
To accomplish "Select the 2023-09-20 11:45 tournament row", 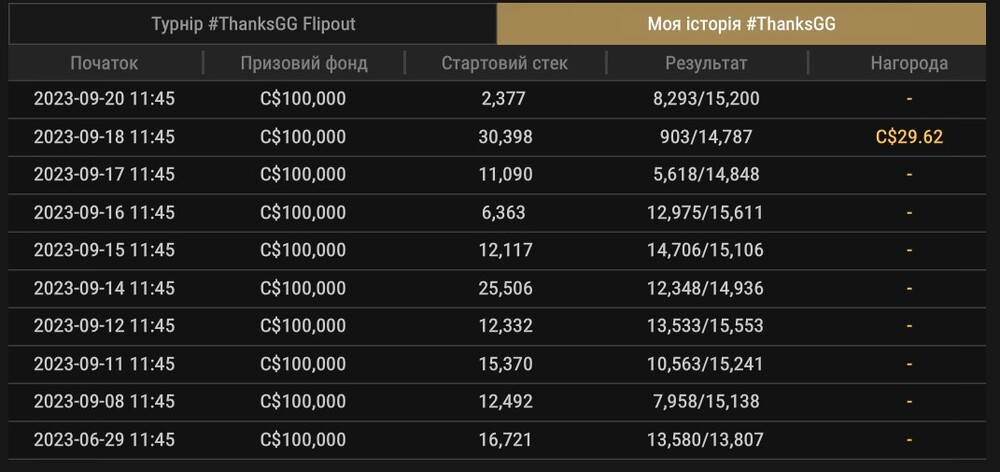I will (497, 99).
